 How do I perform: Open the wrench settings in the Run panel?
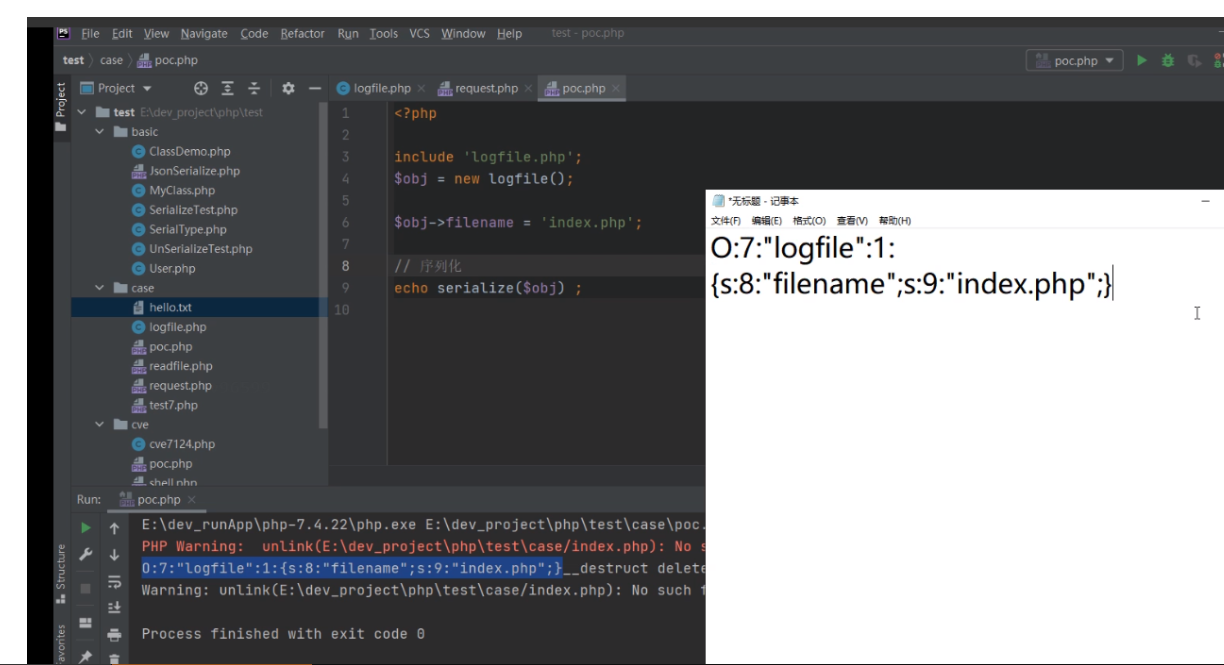point(86,554)
